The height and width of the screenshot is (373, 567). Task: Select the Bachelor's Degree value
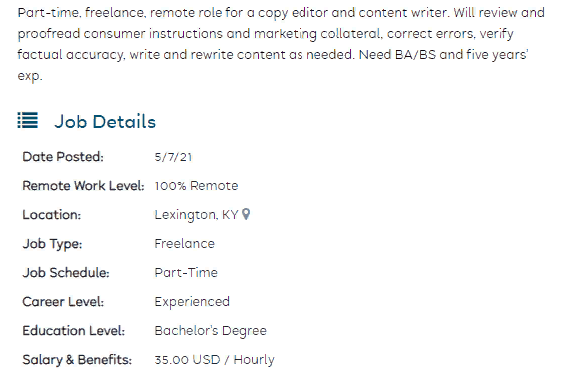point(210,331)
